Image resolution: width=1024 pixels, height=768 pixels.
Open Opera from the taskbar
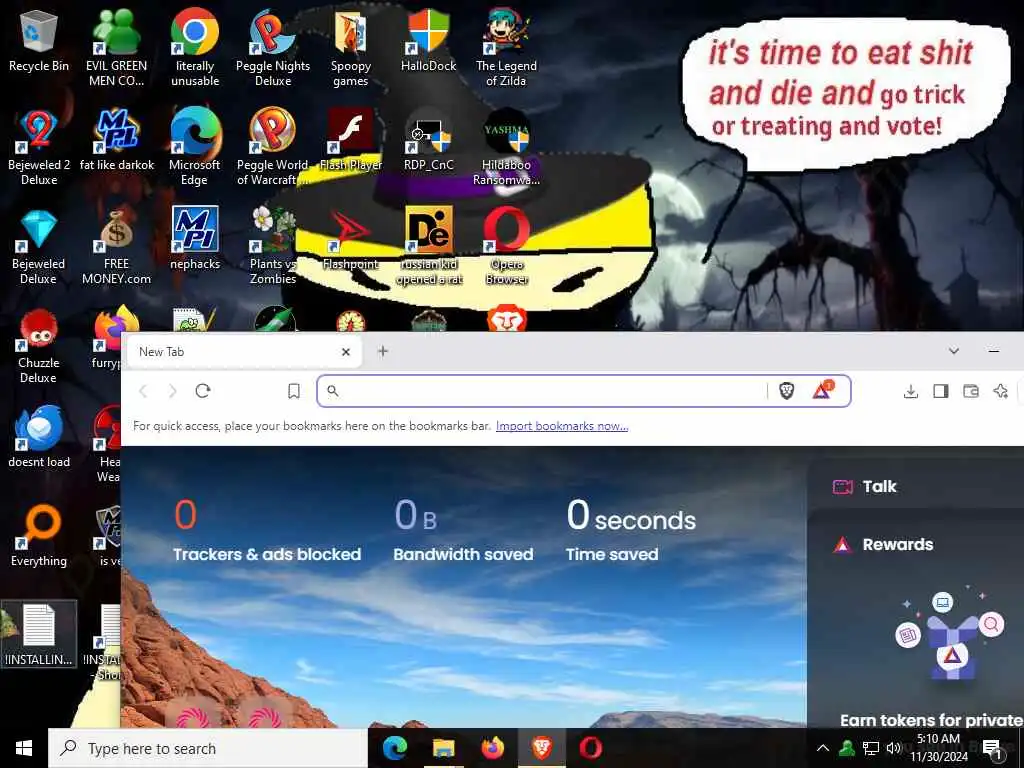[590, 748]
